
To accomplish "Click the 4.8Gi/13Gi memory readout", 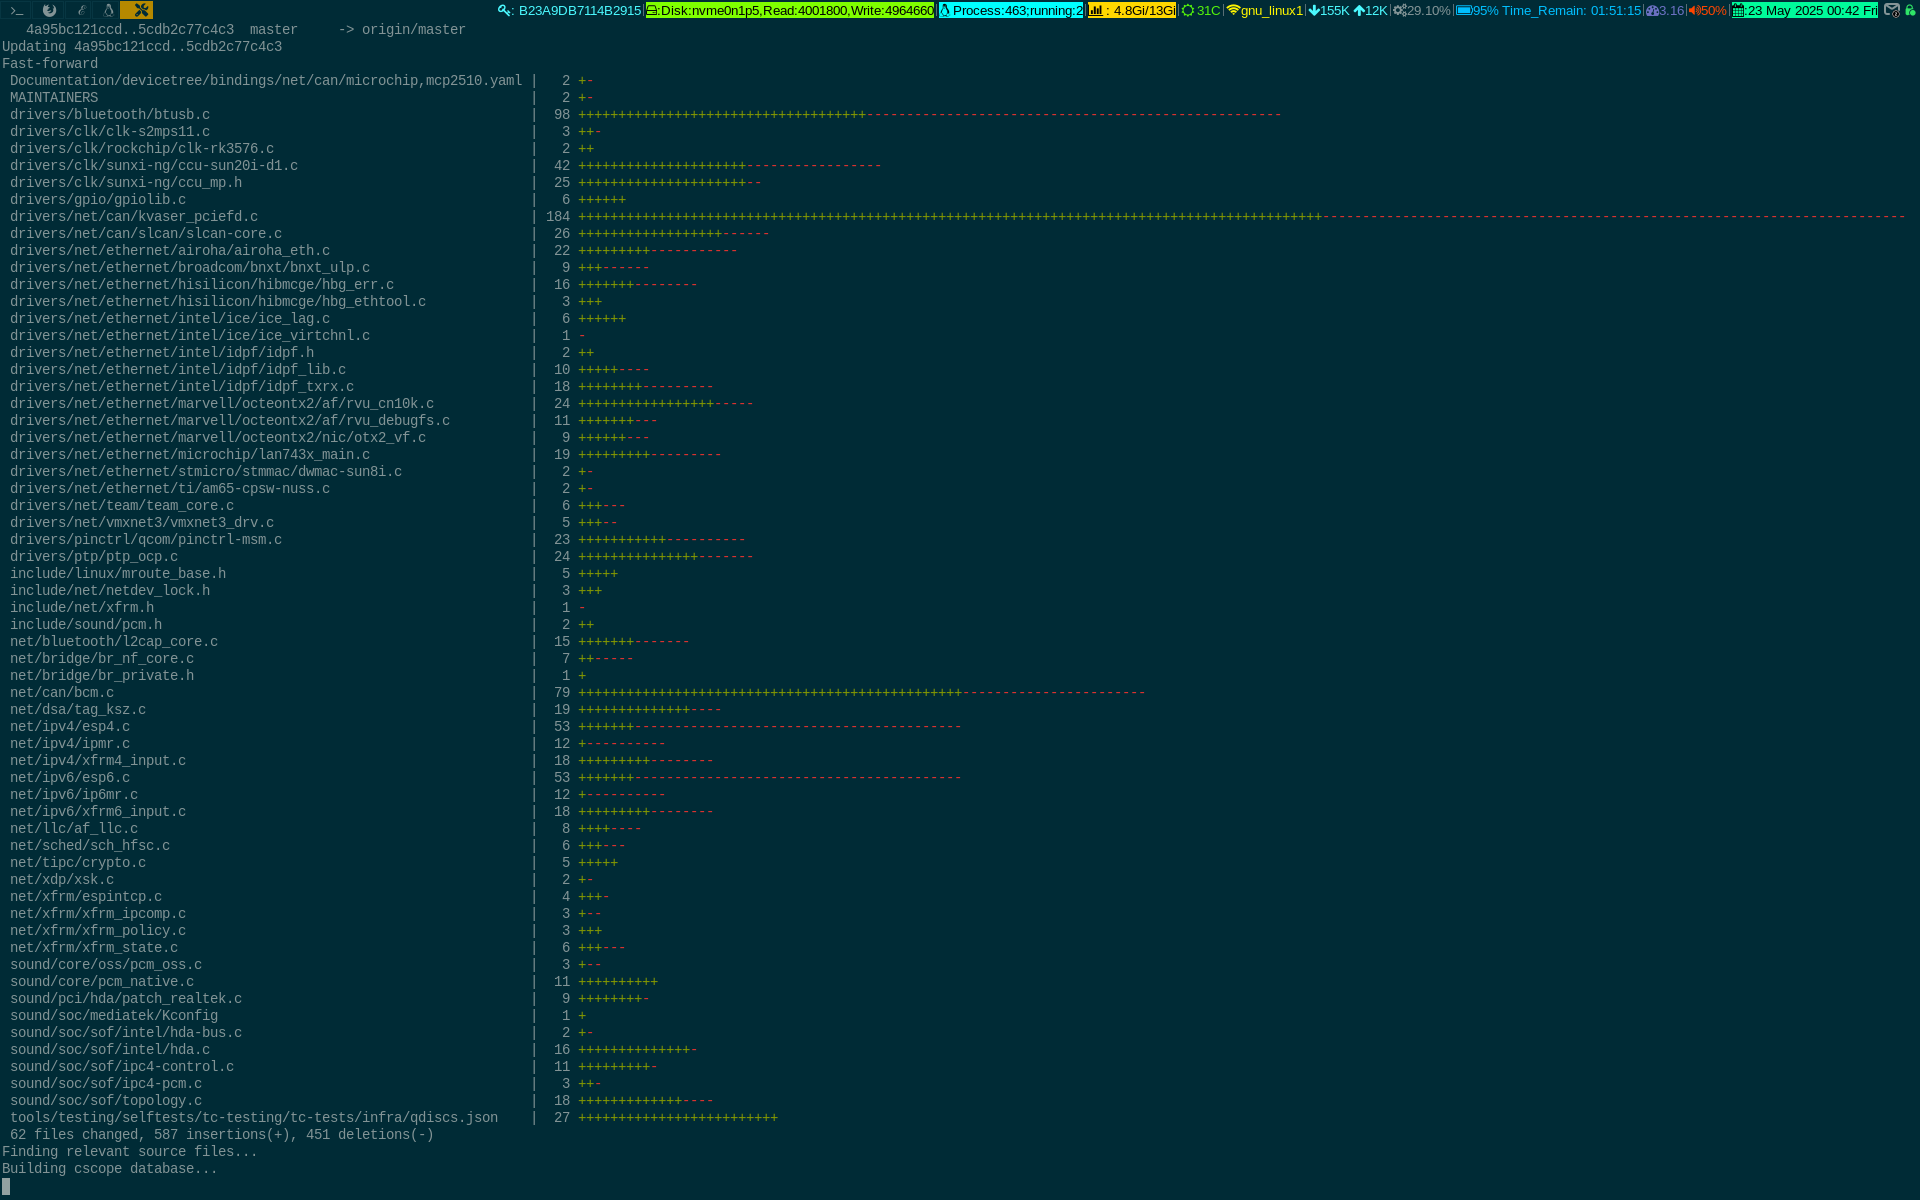I will point(1144,10).
